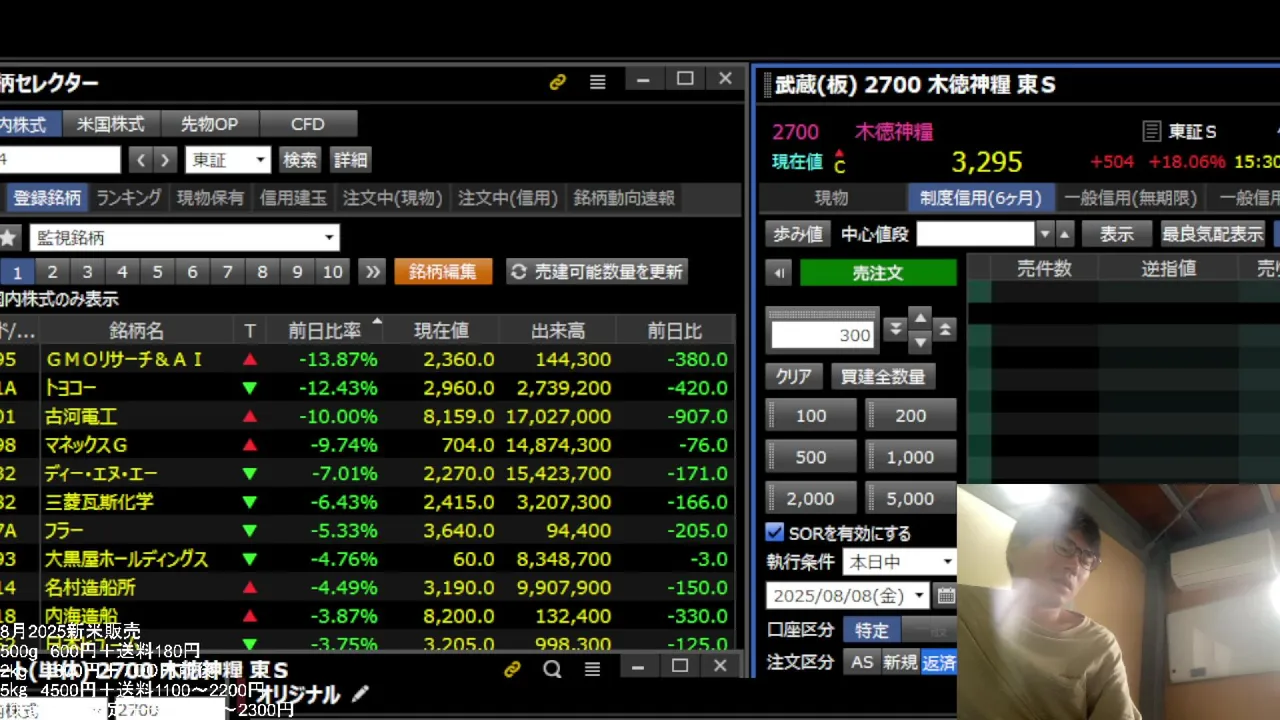The width and height of the screenshot is (1280, 720).
Task: Click the collapse arrow left of 売注文
Action: [x=778, y=273]
